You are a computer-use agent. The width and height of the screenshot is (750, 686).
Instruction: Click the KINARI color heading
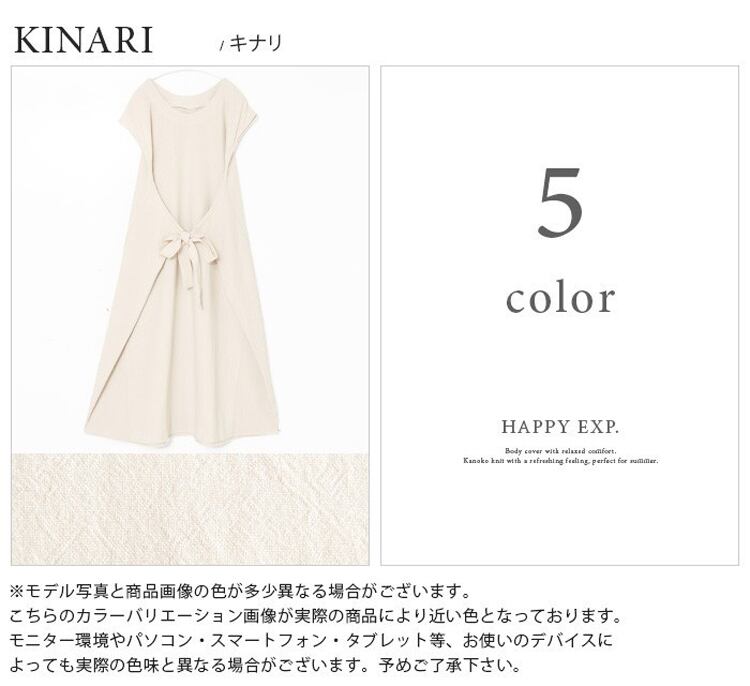point(84,40)
